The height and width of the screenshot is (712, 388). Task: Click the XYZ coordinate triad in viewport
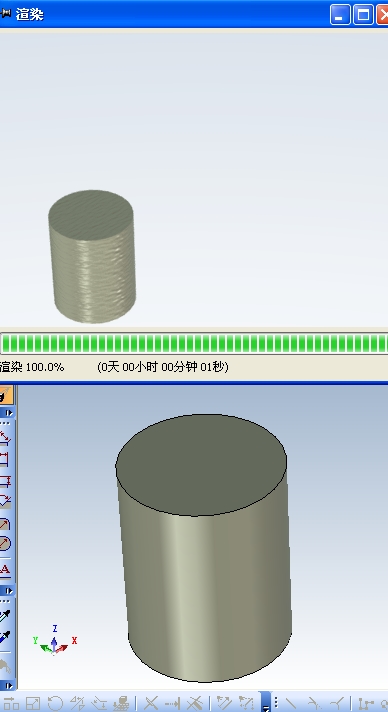[55, 641]
